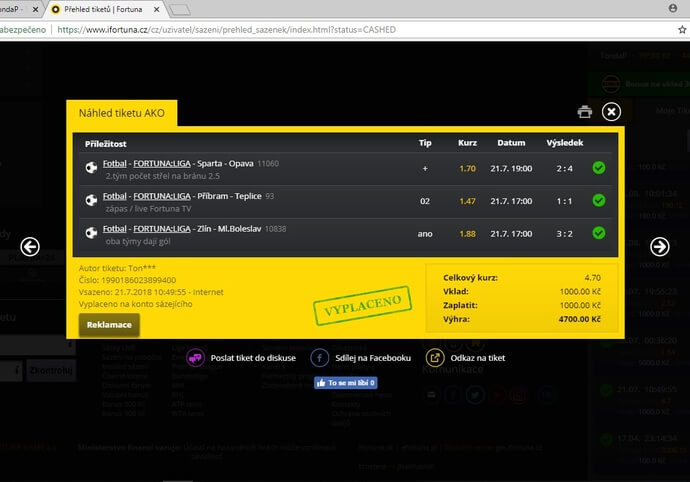The height and width of the screenshot is (482, 690).
Task: Go to next ticket with right arrow
Action: coord(660,247)
